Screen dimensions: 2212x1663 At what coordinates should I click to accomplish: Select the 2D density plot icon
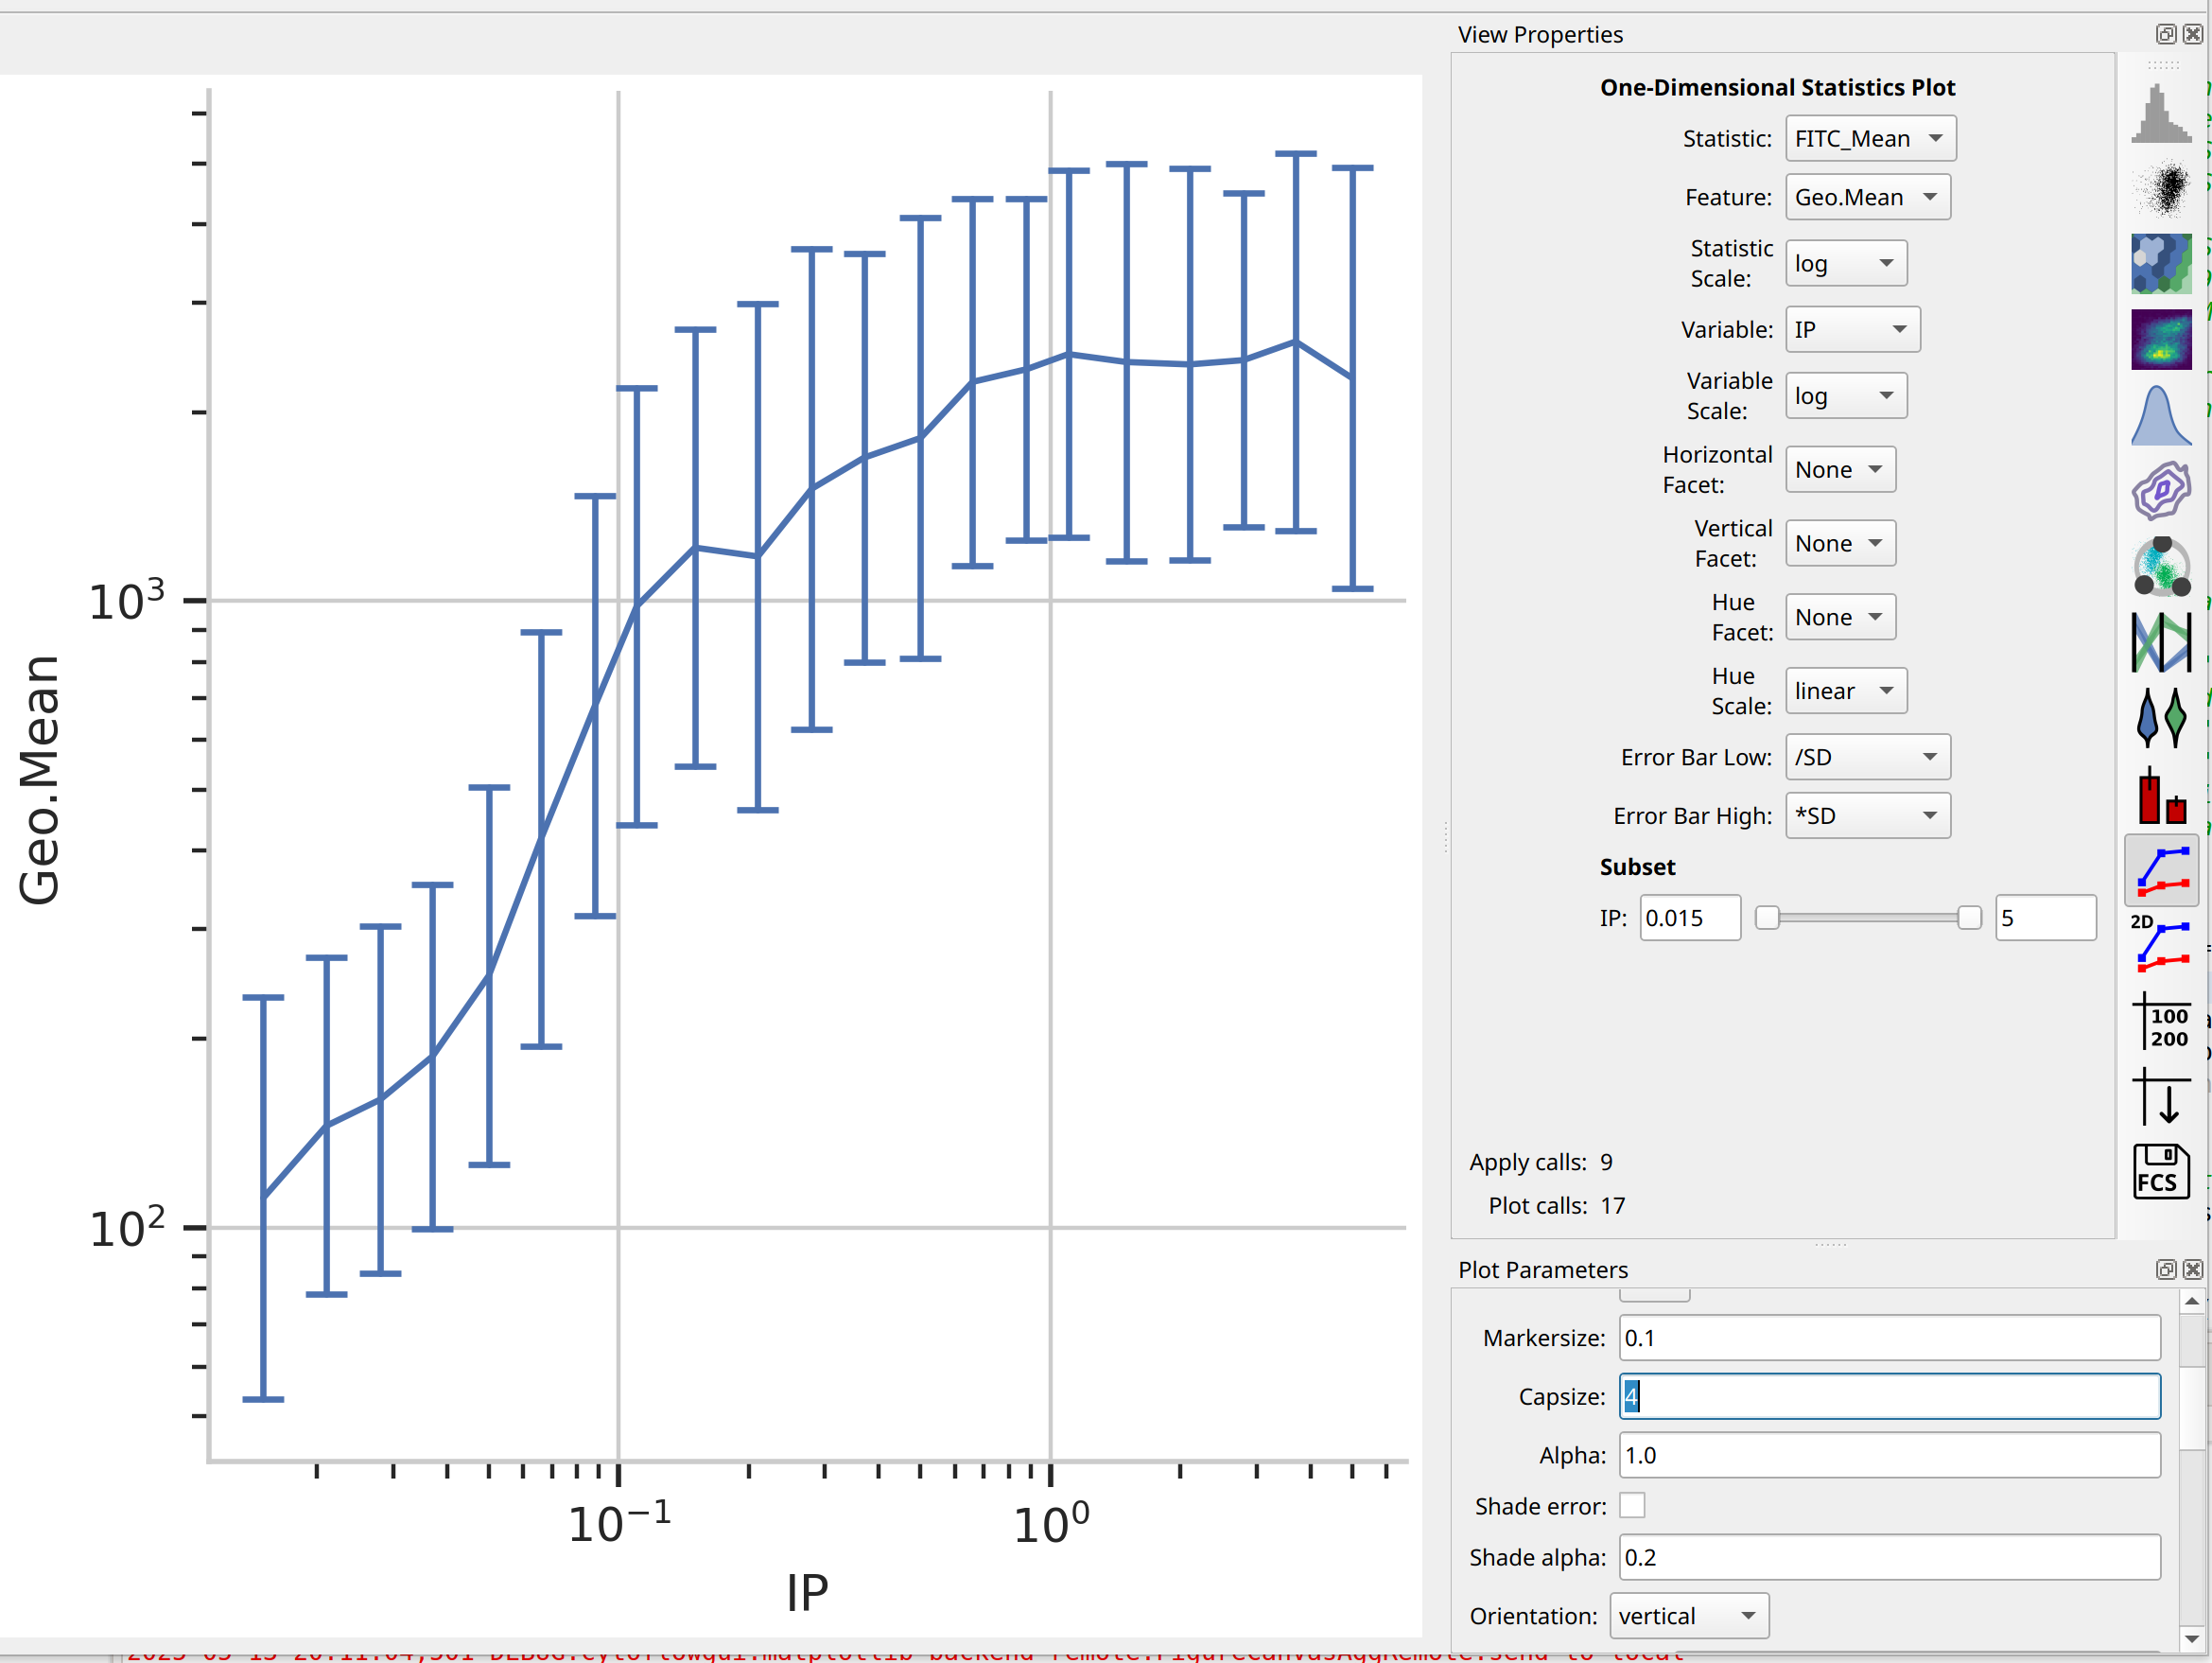[x=2160, y=339]
